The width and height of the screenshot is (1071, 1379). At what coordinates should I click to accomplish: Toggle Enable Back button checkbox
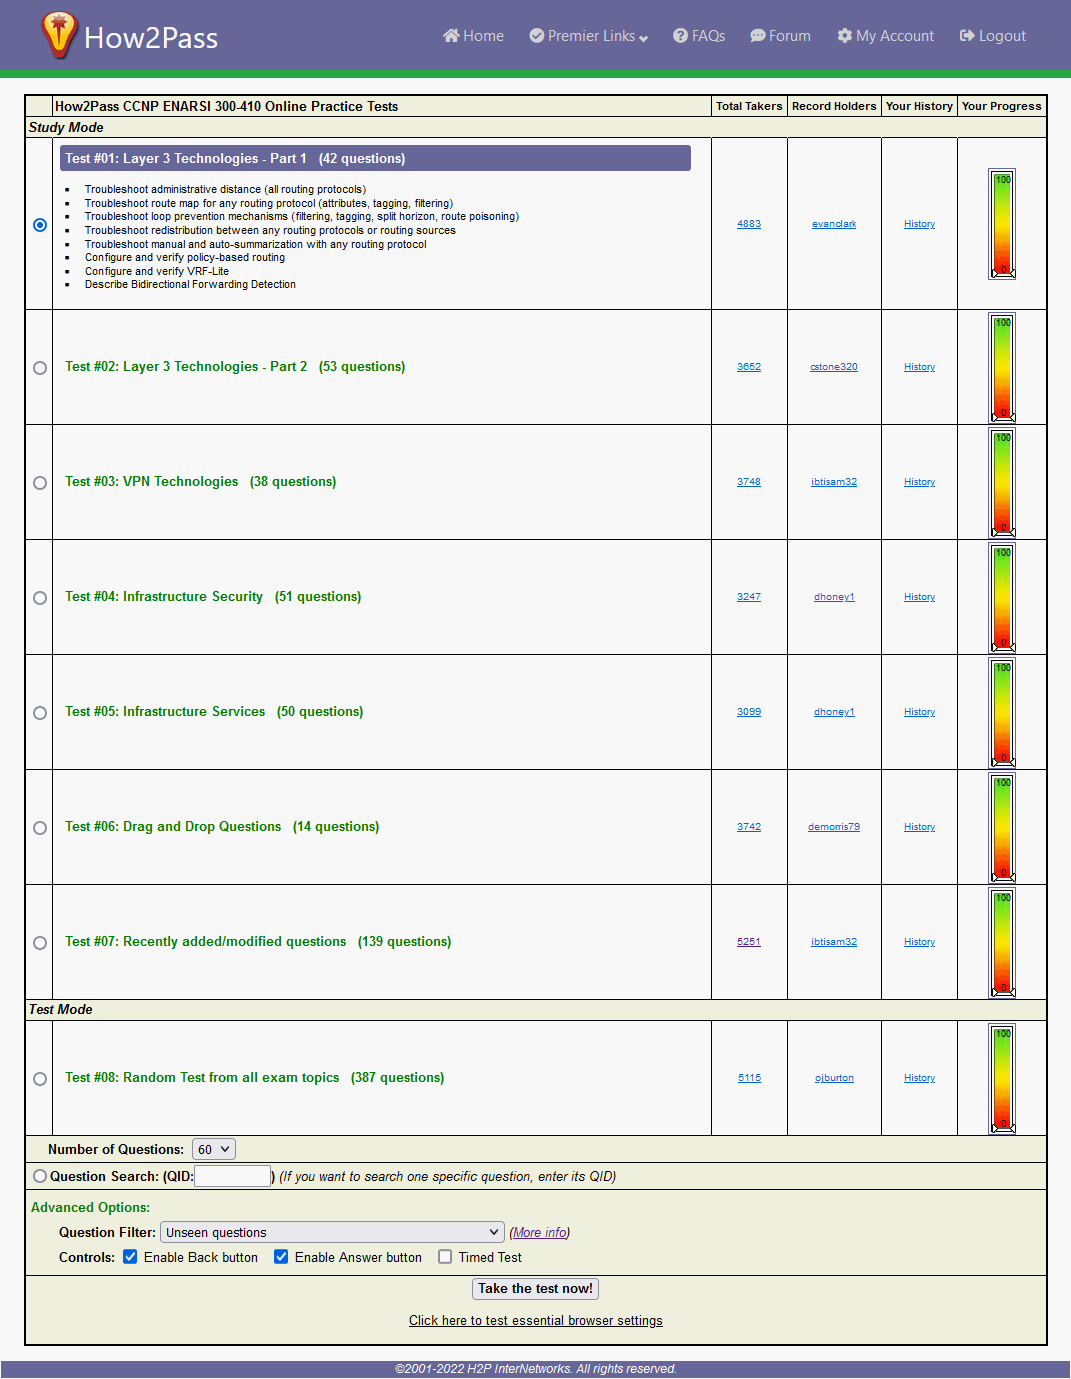pyautogui.click(x=130, y=1257)
